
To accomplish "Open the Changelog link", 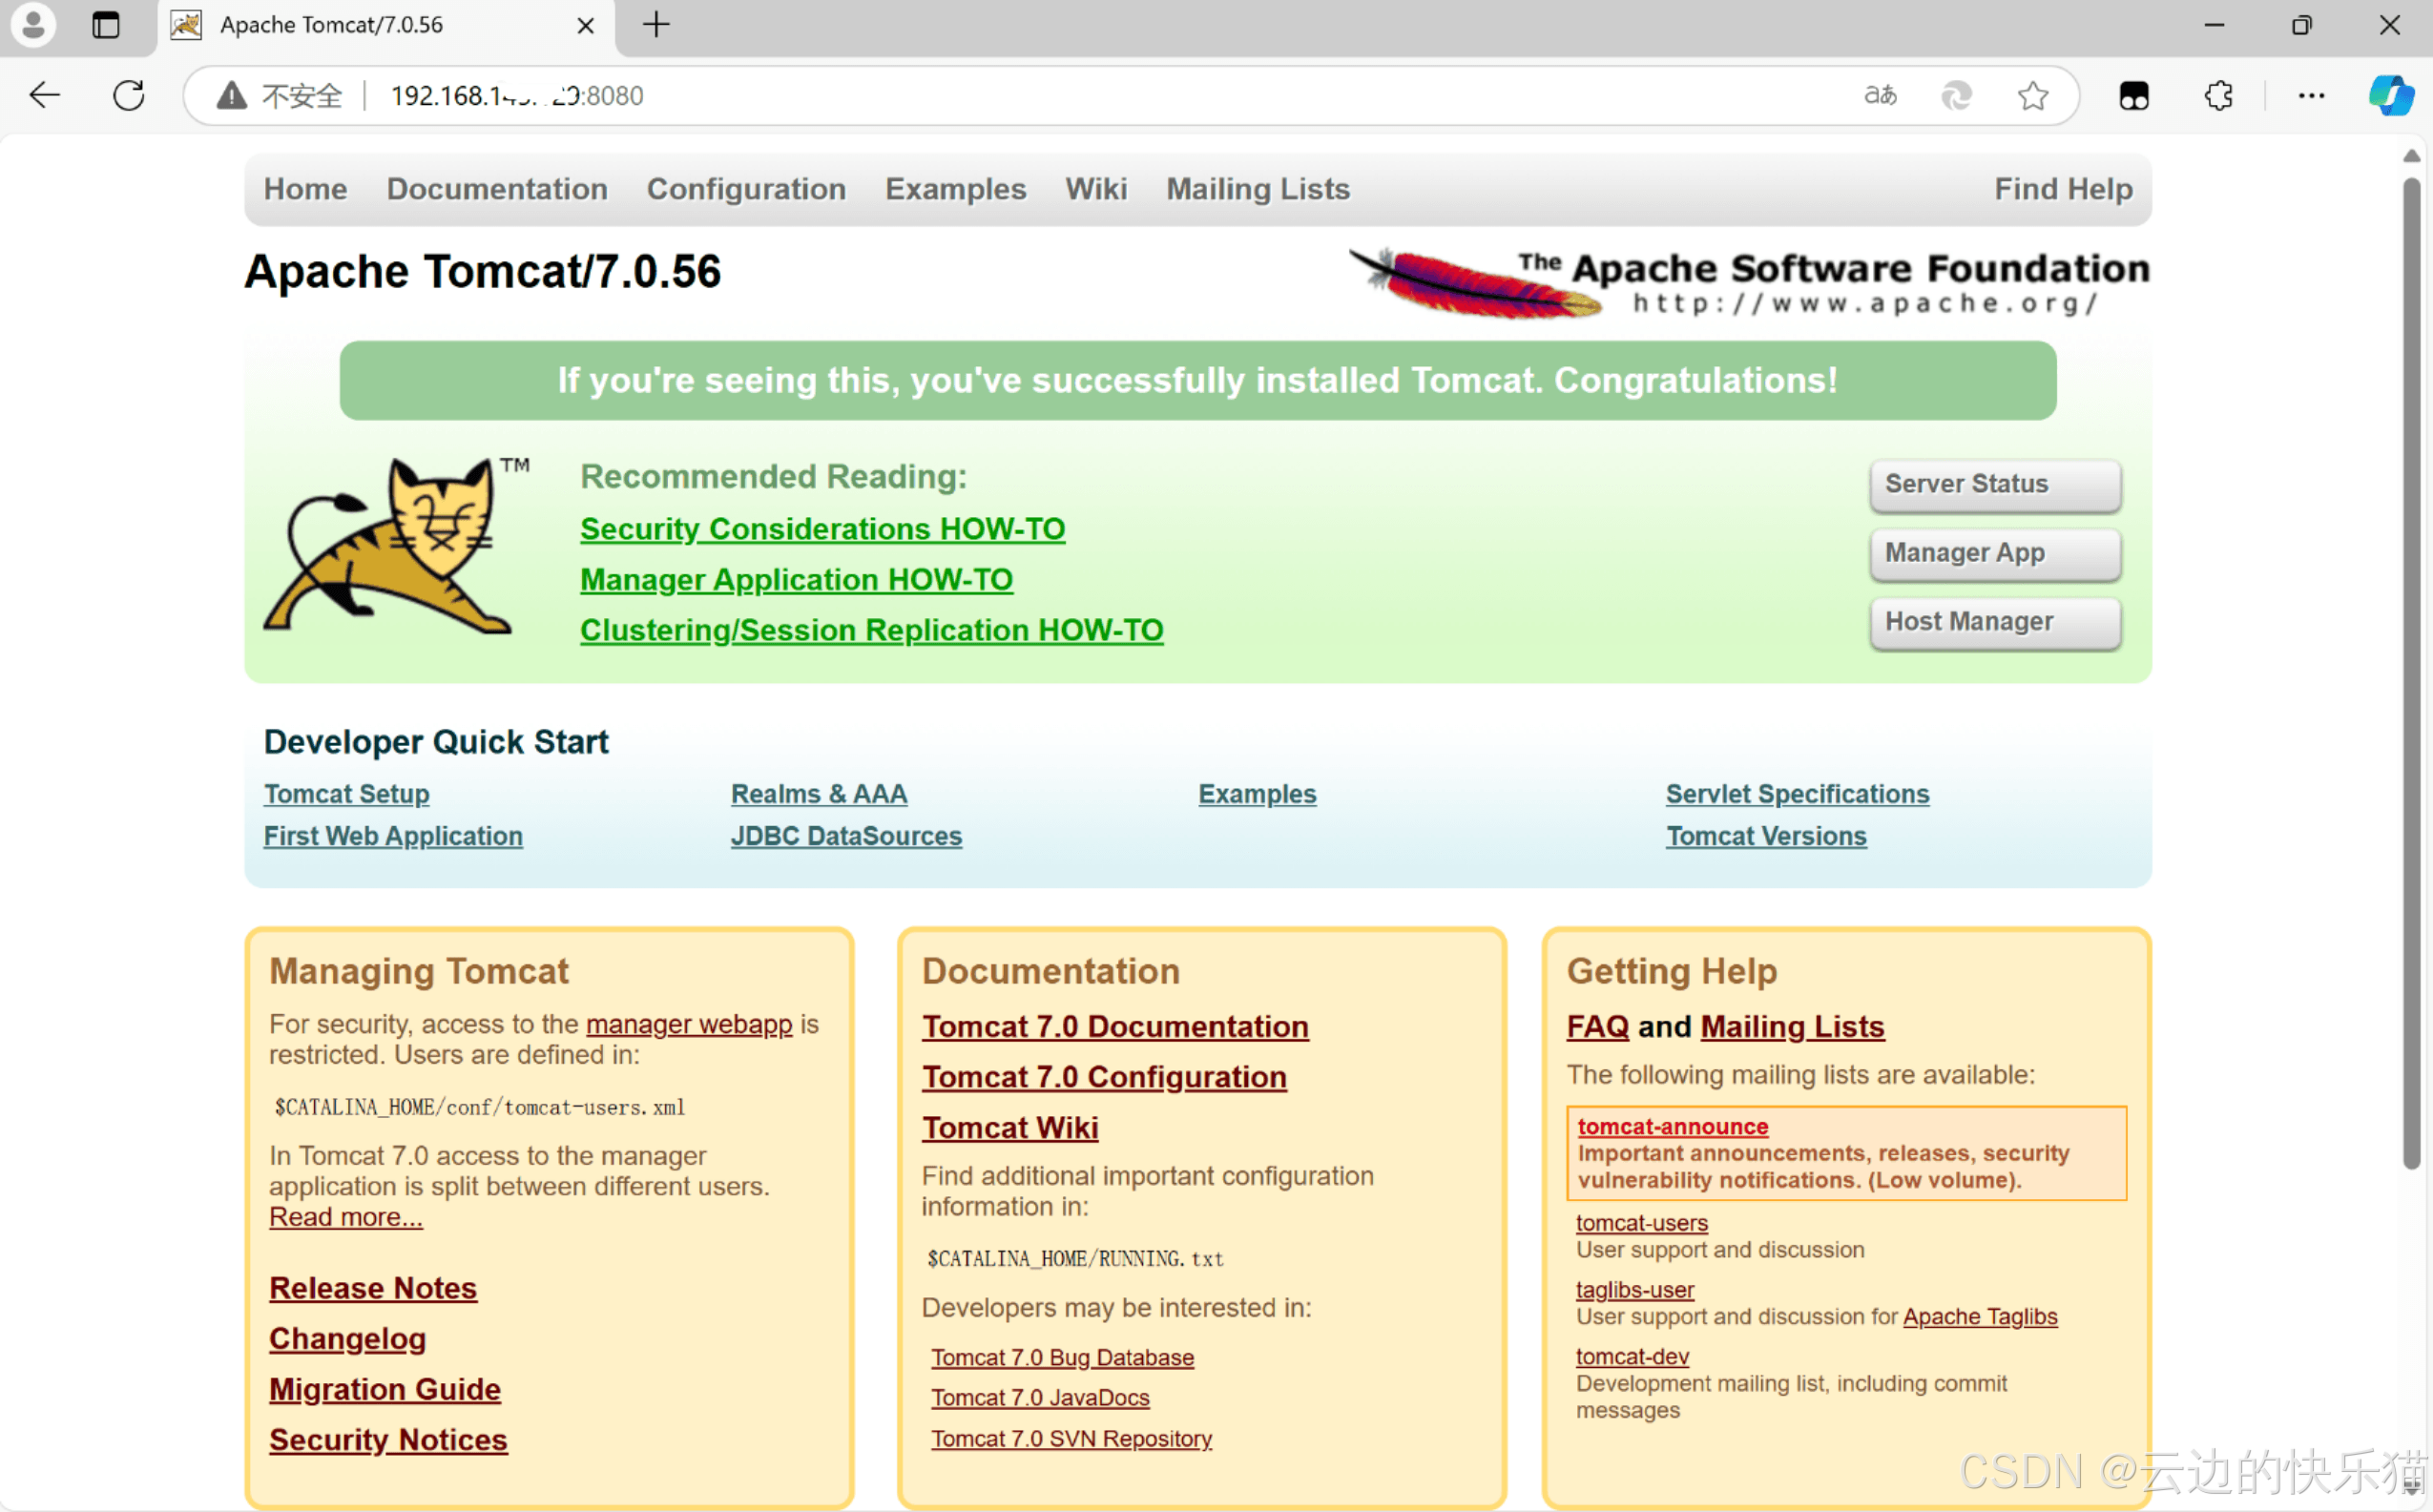I will click(347, 1339).
